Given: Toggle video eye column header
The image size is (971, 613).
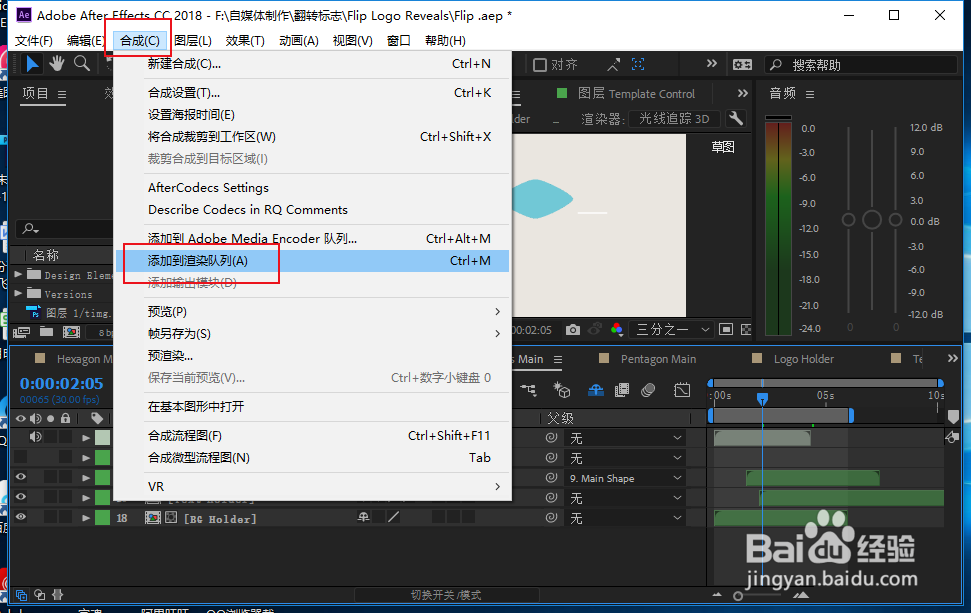Looking at the screenshot, I should [x=20, y=418].
